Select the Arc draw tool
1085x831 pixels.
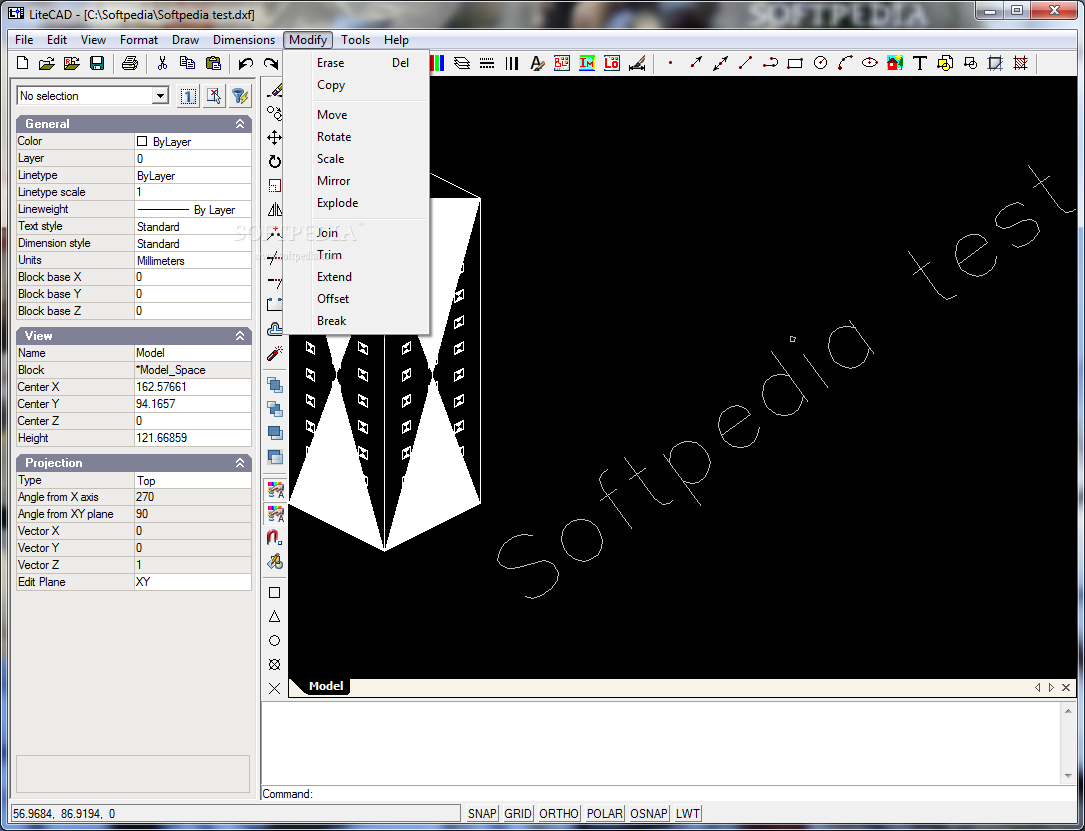tap(845, 64)
